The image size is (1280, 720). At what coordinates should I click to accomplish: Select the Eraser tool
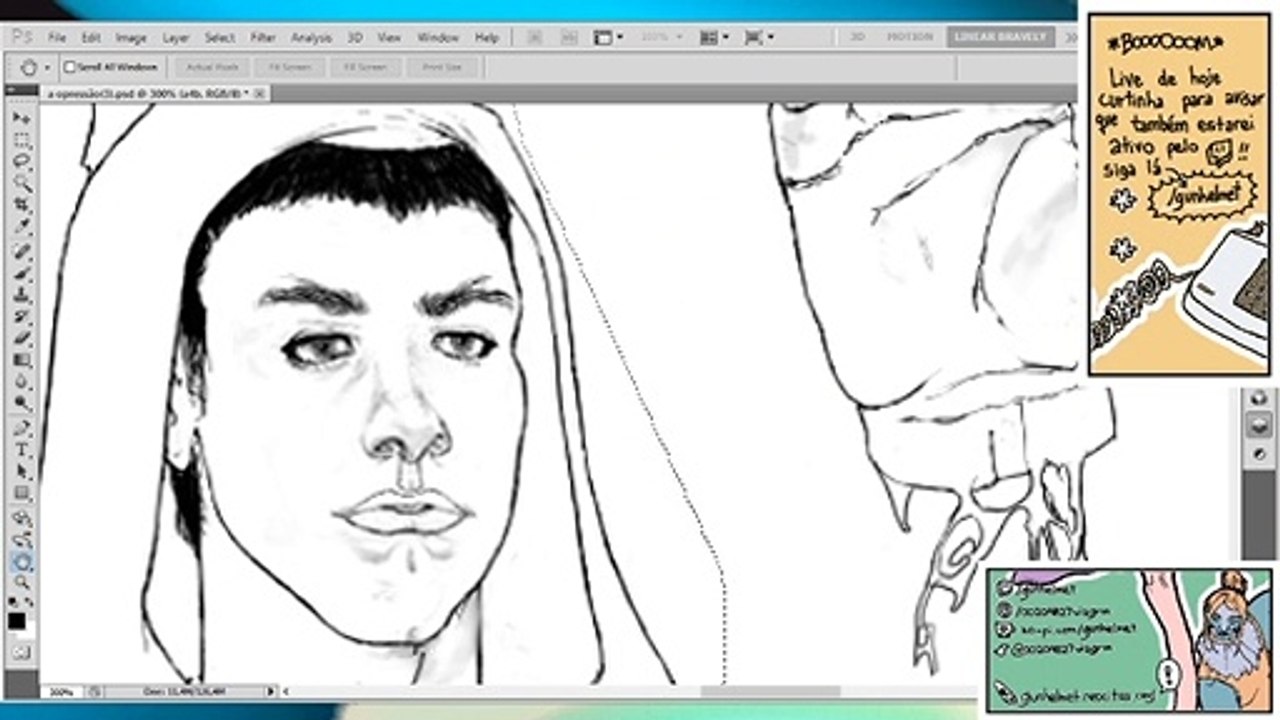tap(21, 339)
